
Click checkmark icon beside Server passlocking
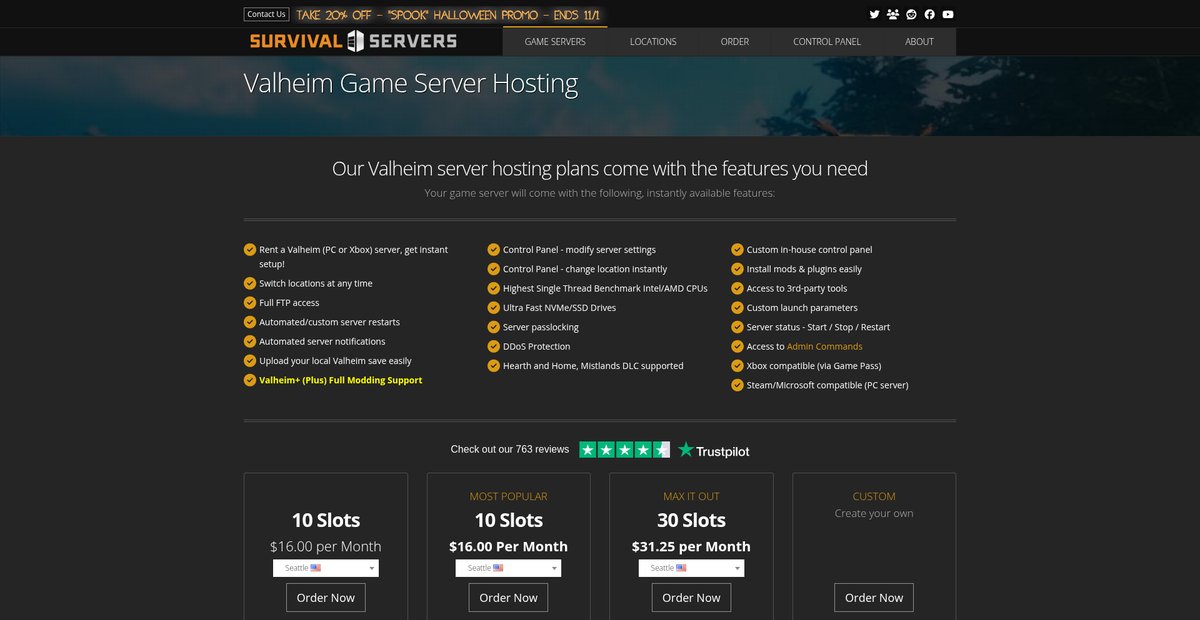(x=494, y=327)
